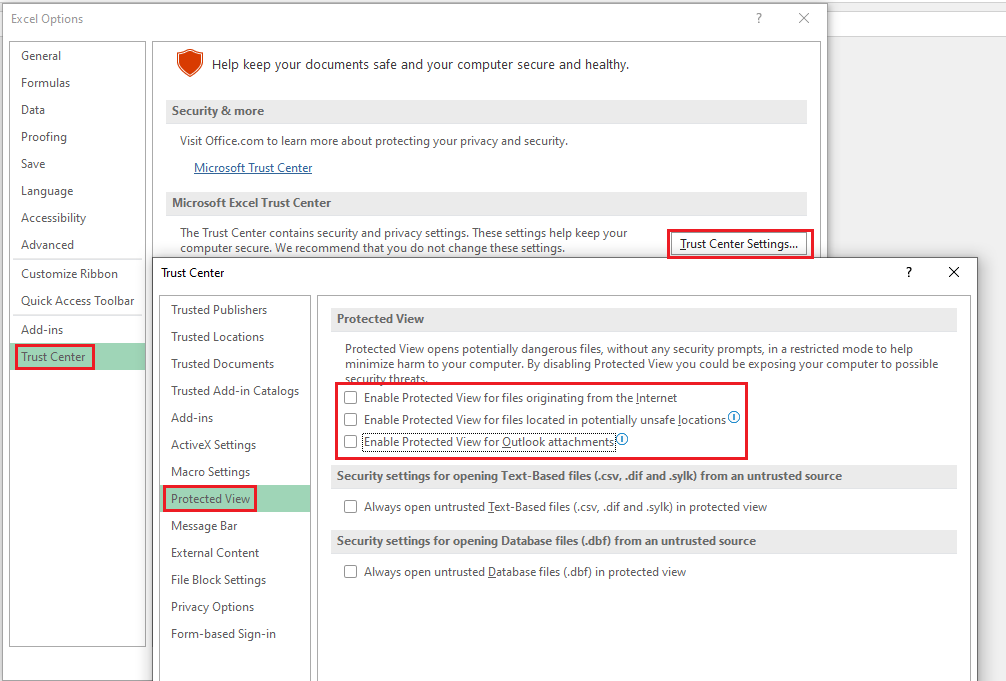Select Protected View in Trust Center
The height and width of the screenshot is (681, 1006).
(235, 499)
